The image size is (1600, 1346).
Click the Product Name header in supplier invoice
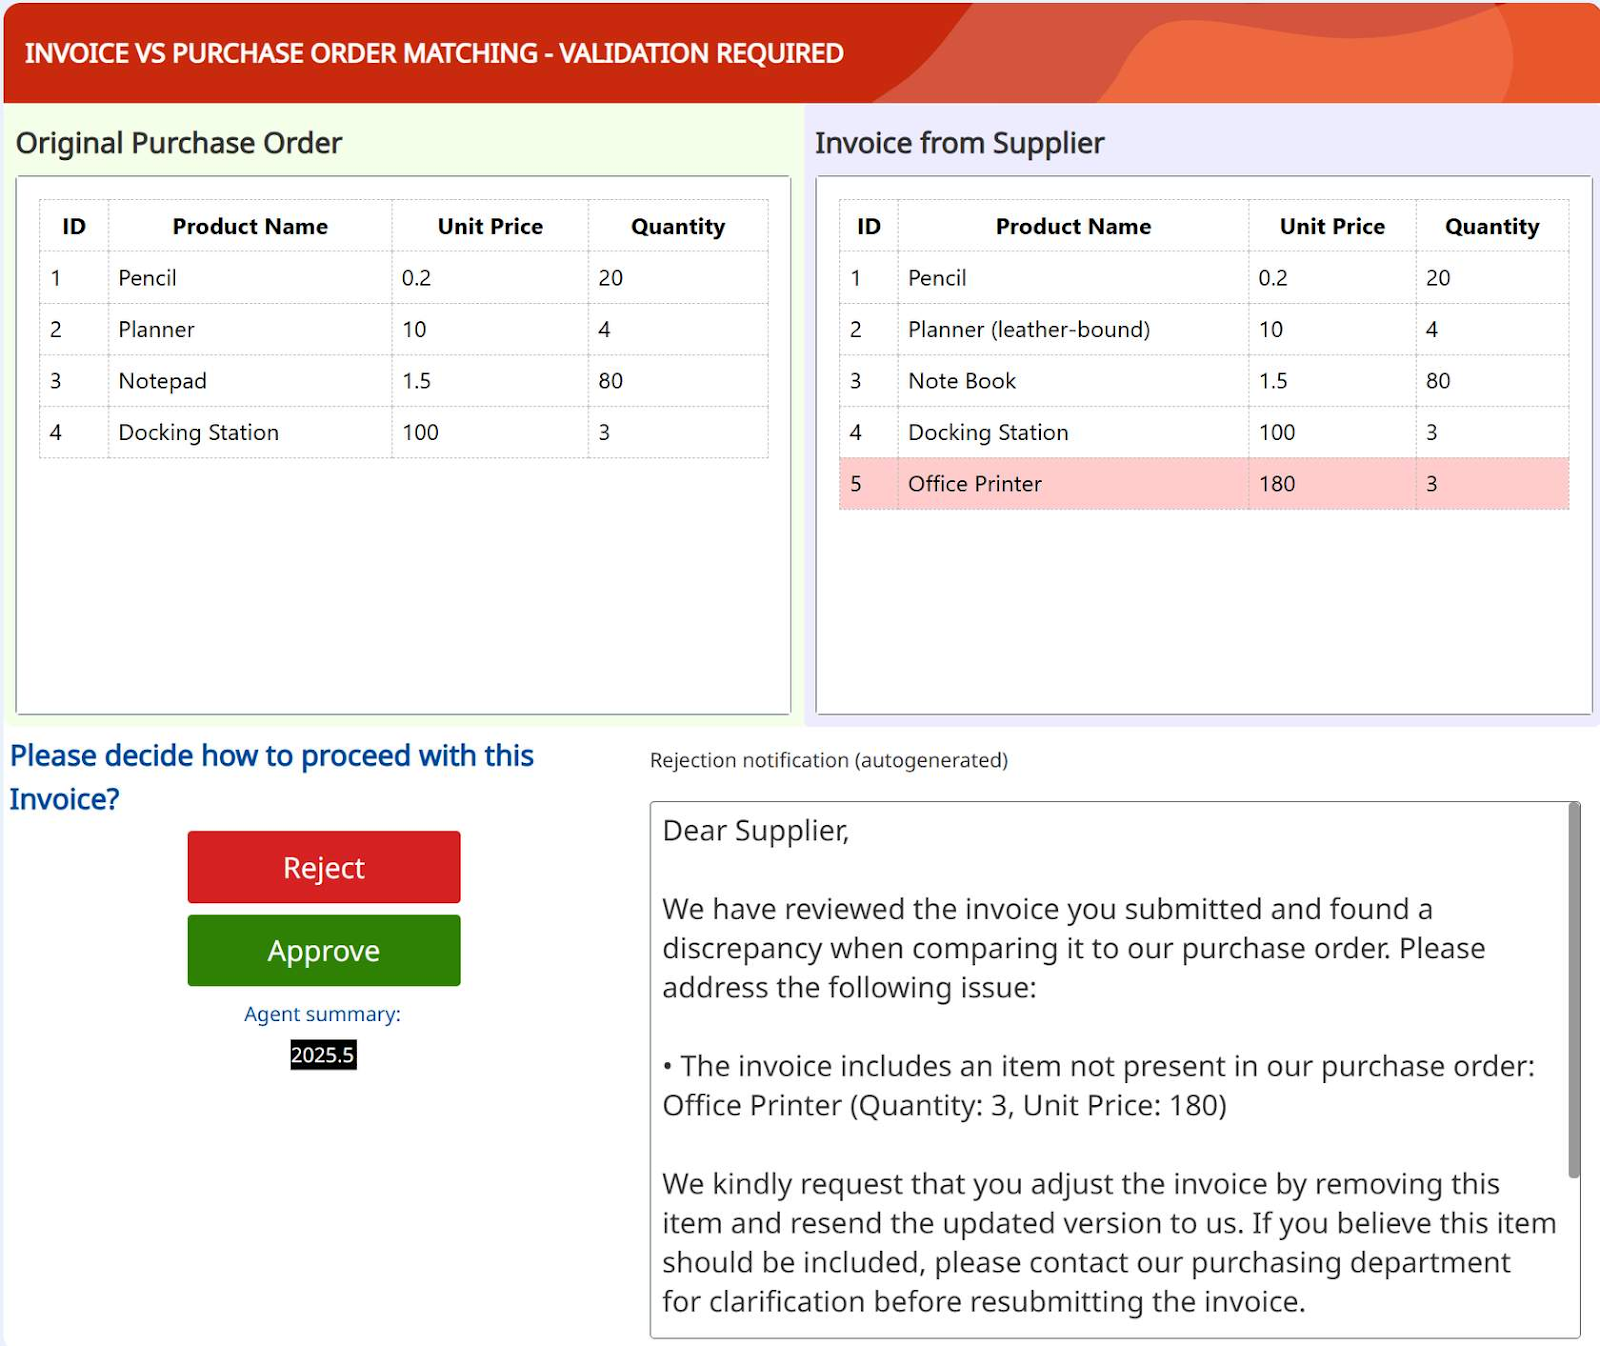coord(1073,226)
